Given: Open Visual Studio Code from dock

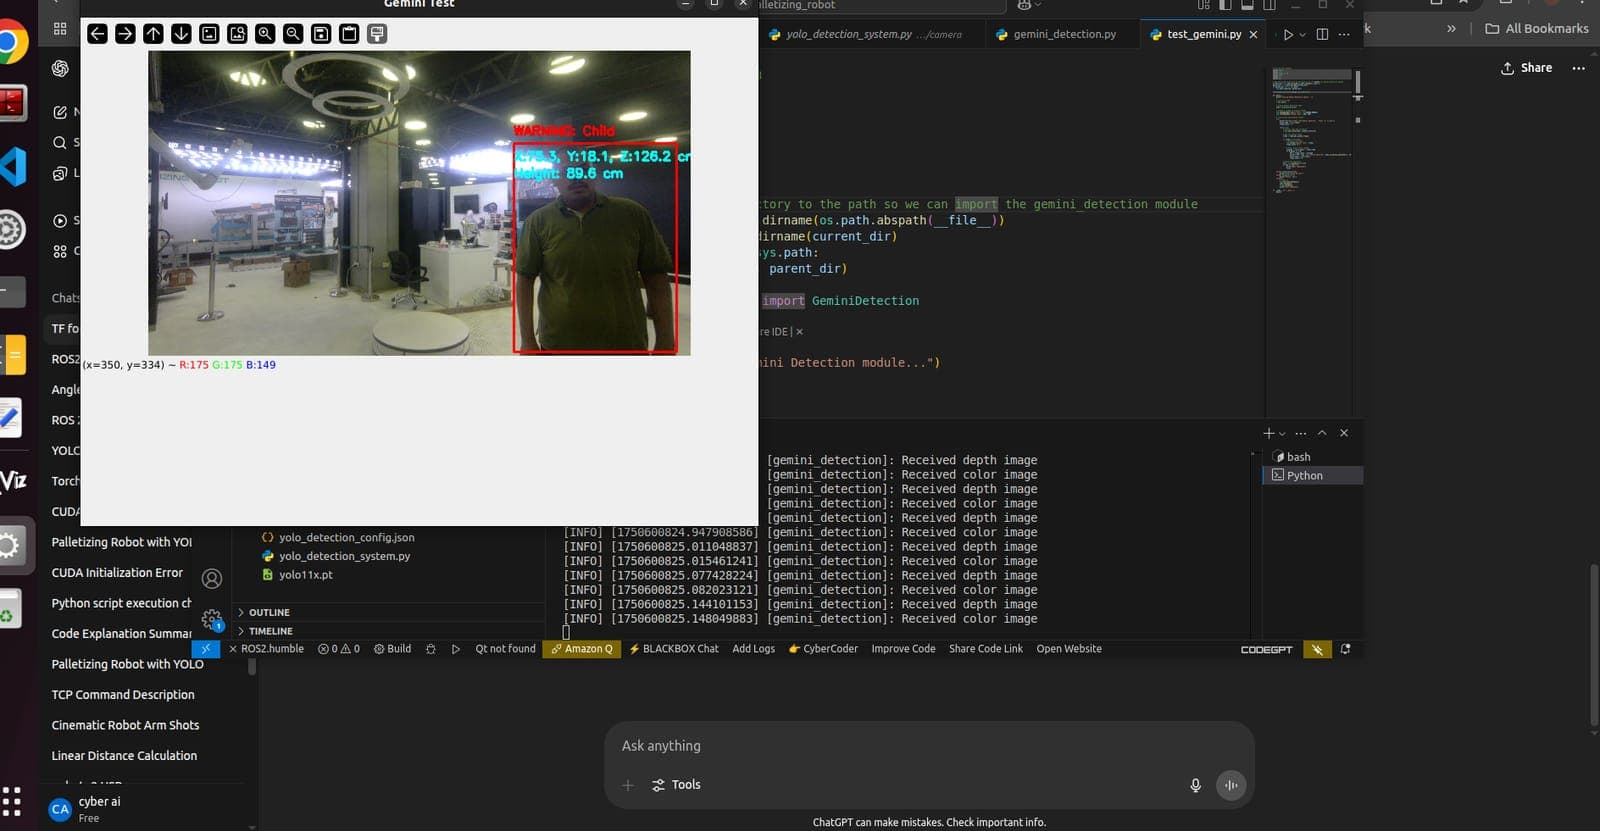Looking at the screenshot, I should point(13,166).
